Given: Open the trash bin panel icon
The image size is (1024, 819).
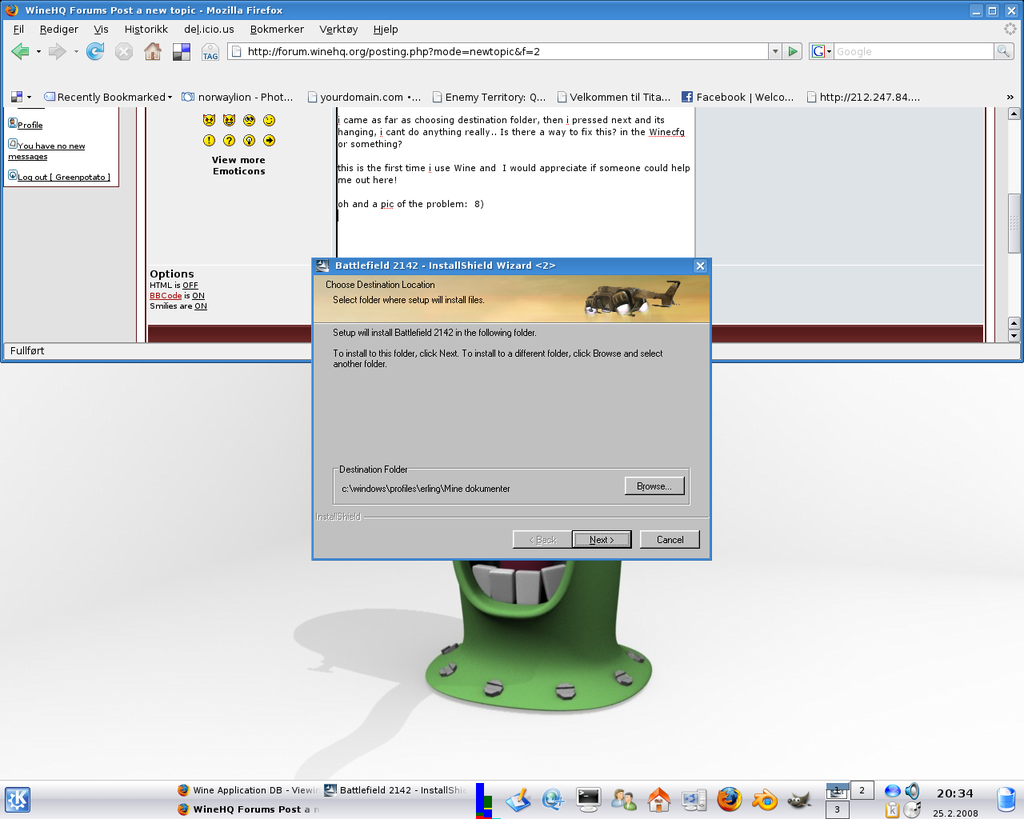Looking at the screenshot, I should click(x=1008, y=799).
